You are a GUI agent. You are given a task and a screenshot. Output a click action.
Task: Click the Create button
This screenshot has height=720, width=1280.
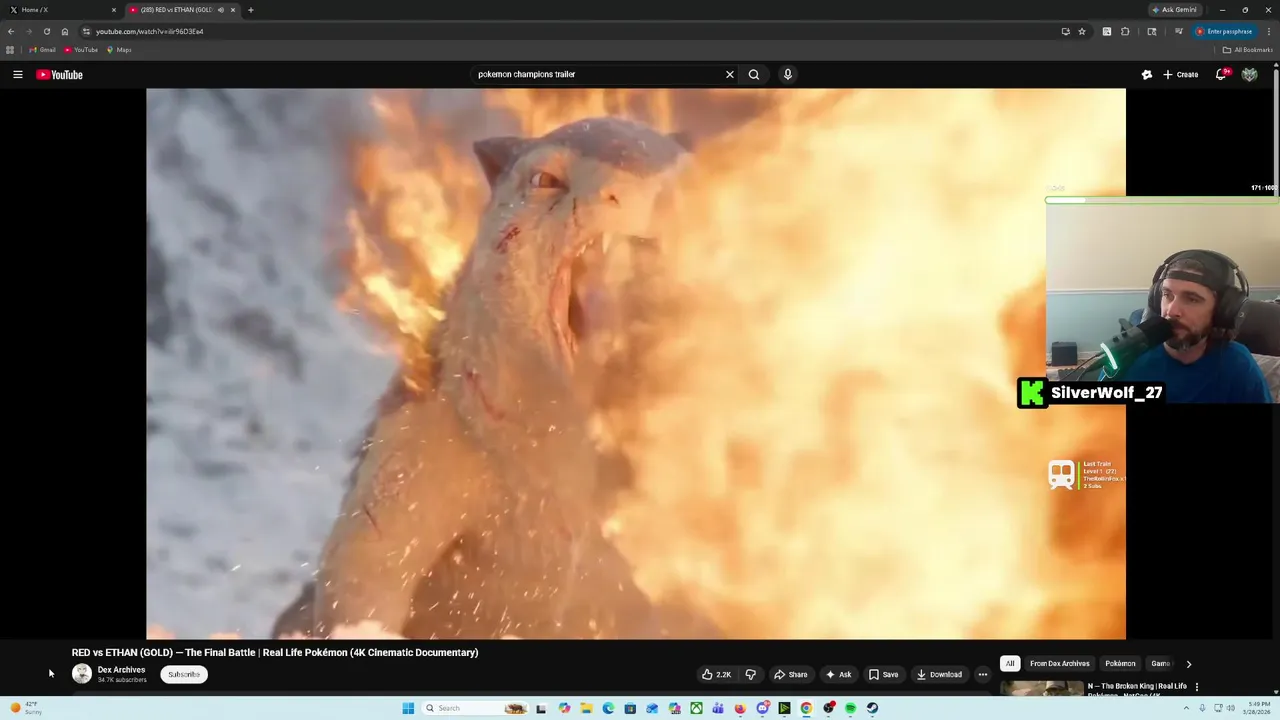pos(1181,74)
